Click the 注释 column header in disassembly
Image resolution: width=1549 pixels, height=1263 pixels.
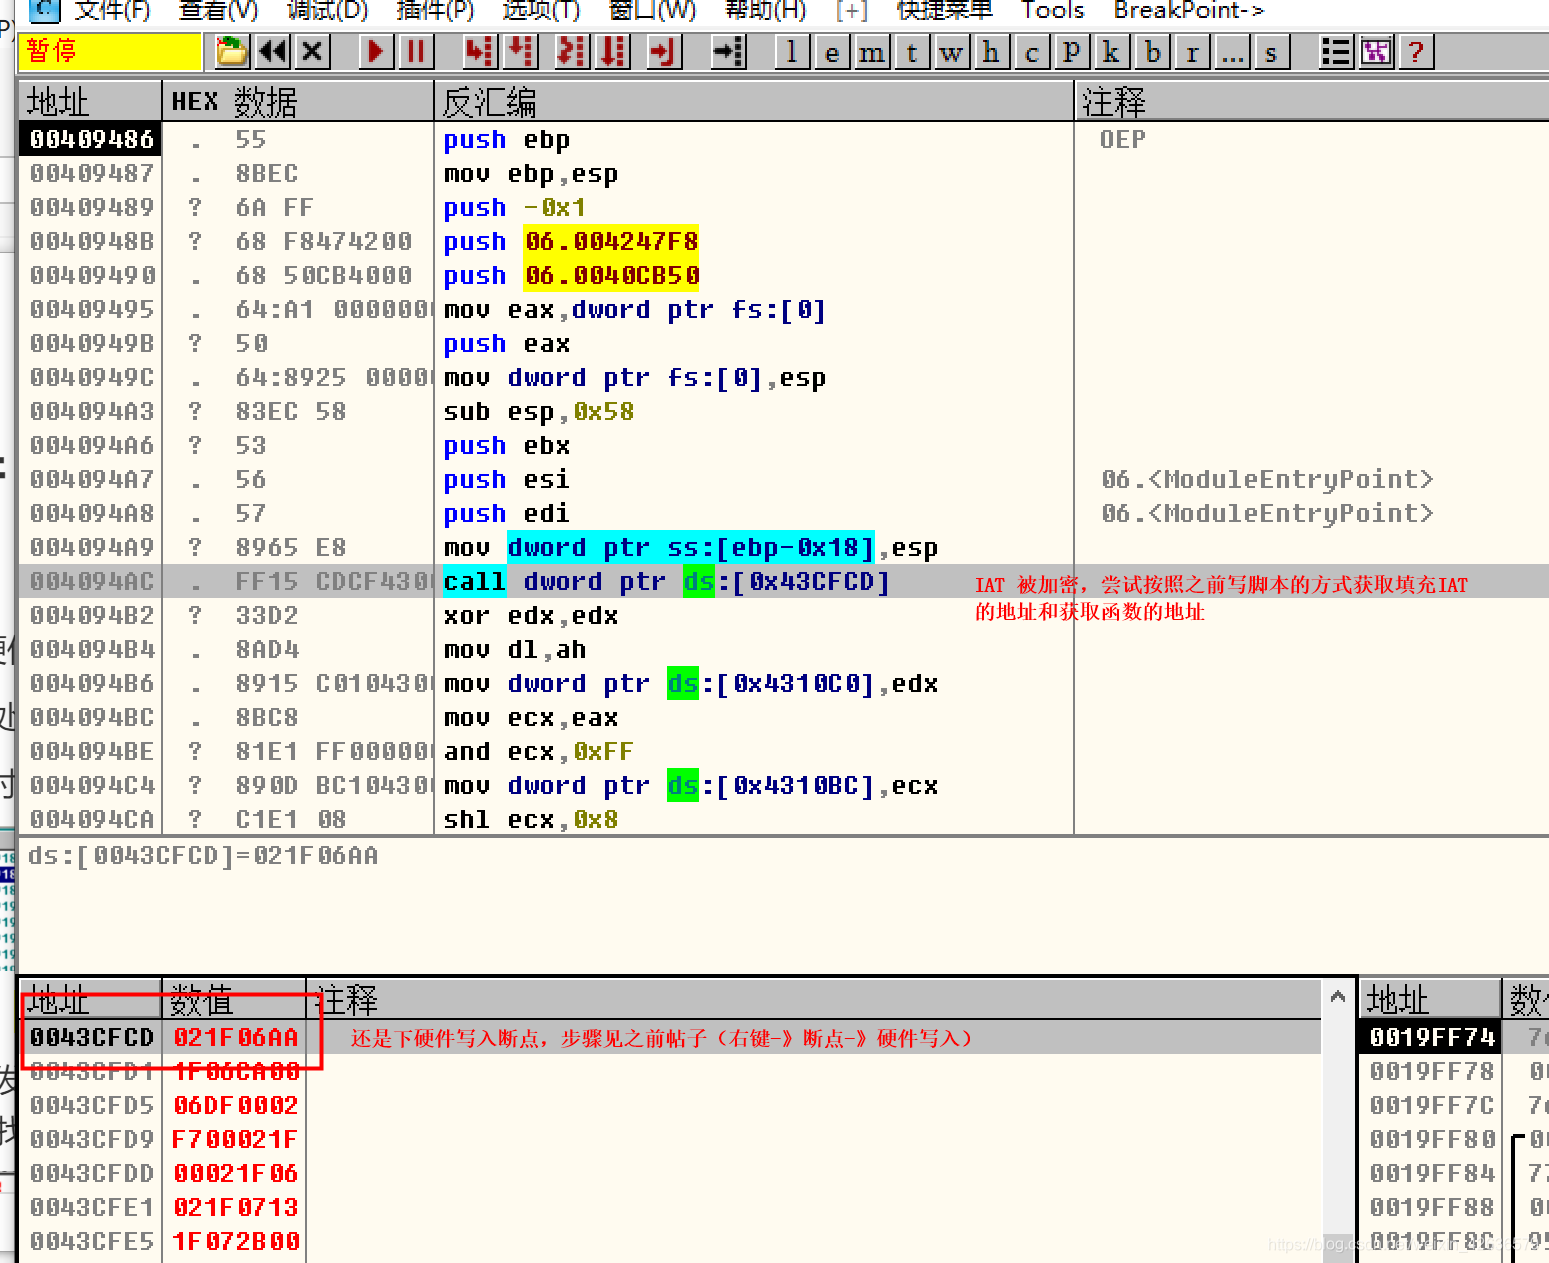pyautogui.click(x=1312, y=101)
